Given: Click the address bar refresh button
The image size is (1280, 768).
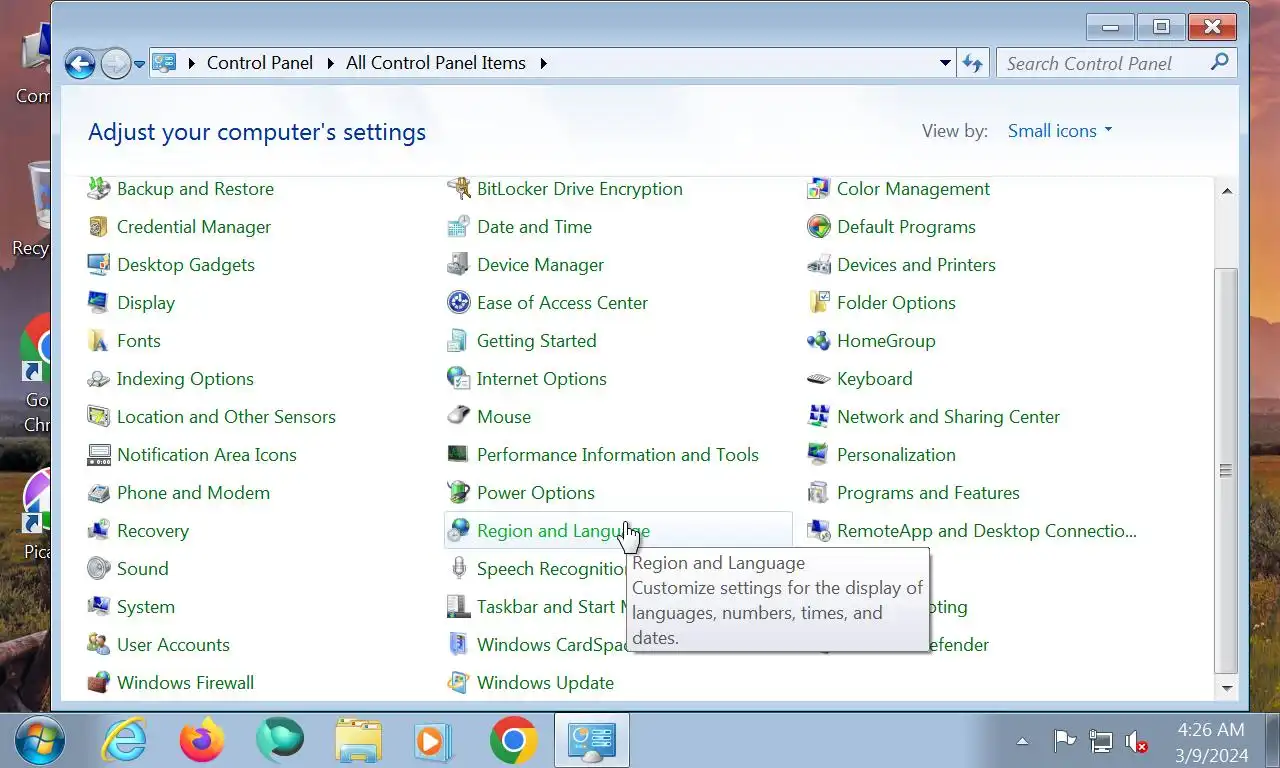Looking at the screenshot, I should point(972,63).
